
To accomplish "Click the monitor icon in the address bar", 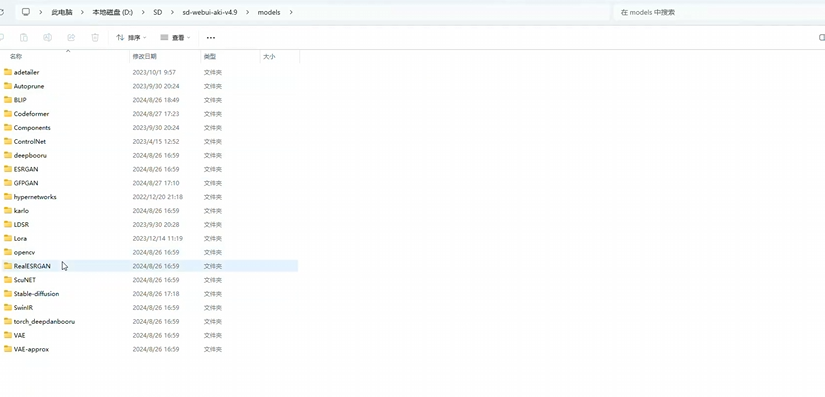I will [26, 12].
